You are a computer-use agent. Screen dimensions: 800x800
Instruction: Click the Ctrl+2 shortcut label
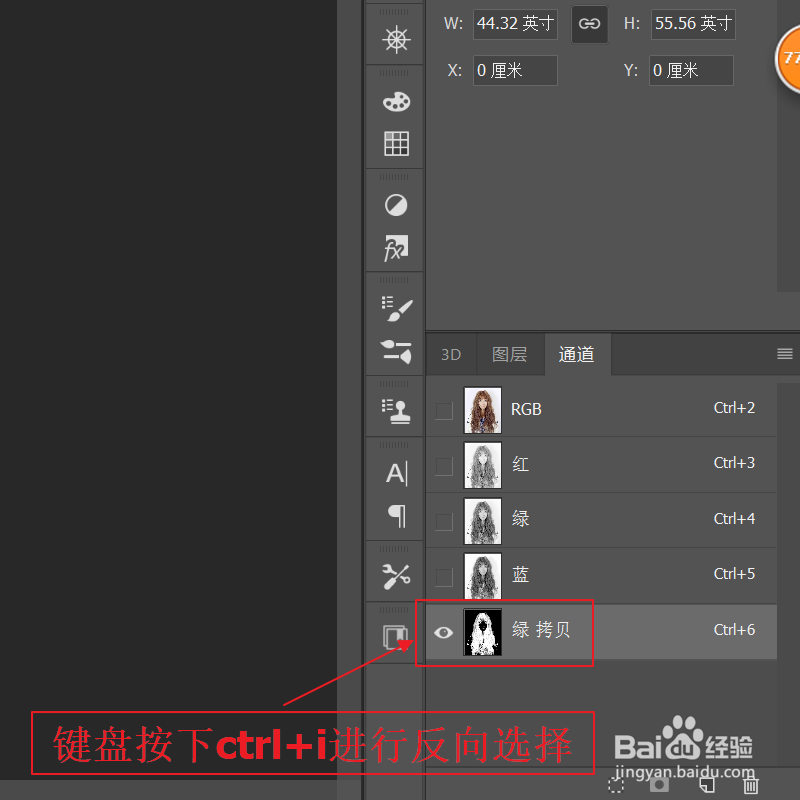coord(734,408)
